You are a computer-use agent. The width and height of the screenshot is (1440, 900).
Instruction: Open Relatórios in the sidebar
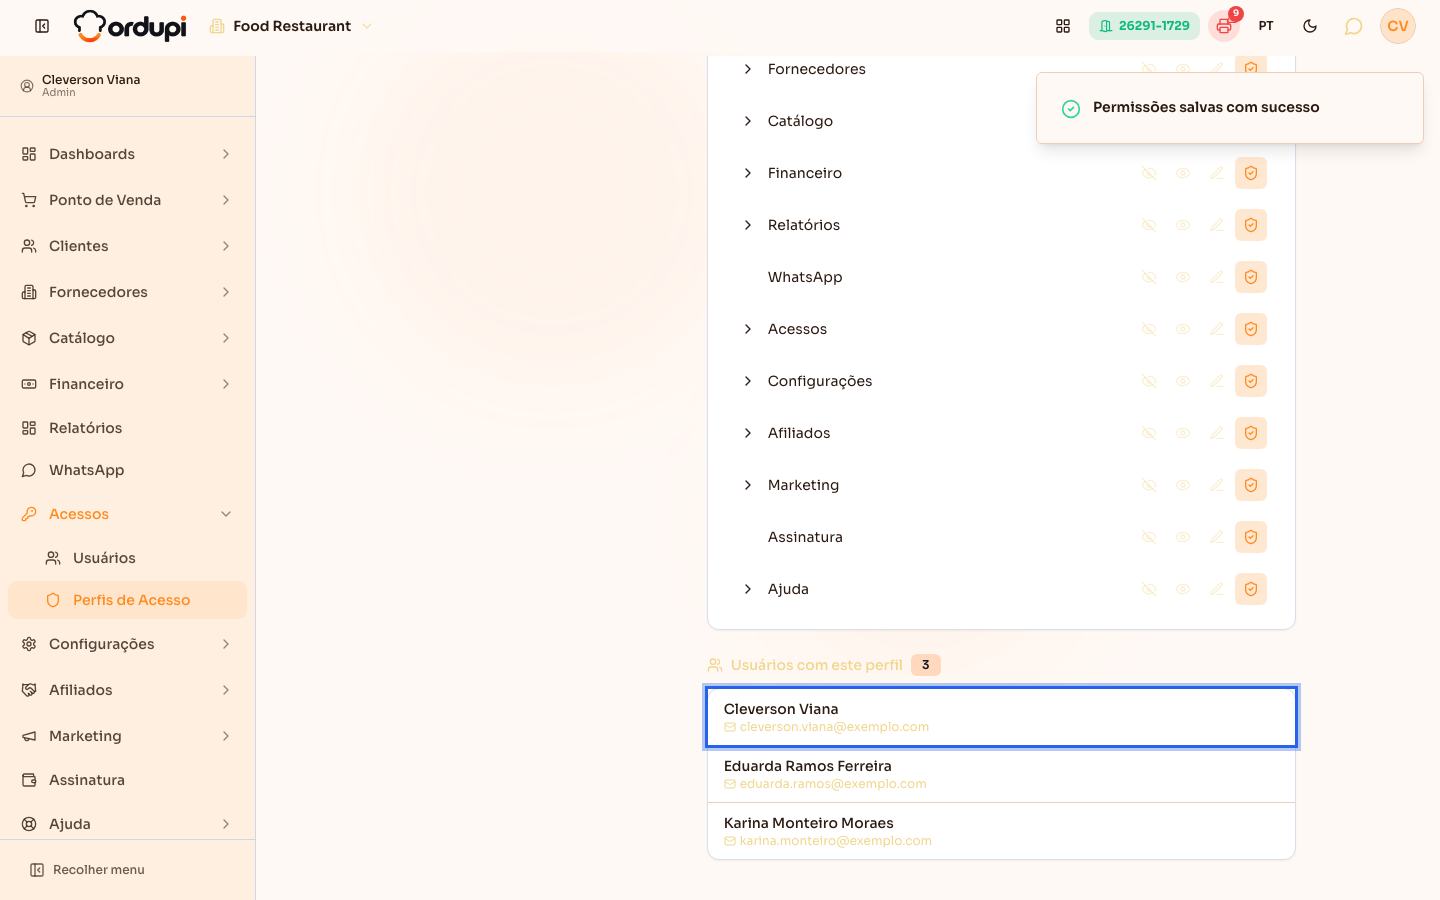pyautogui.click(x=127, y=428)
